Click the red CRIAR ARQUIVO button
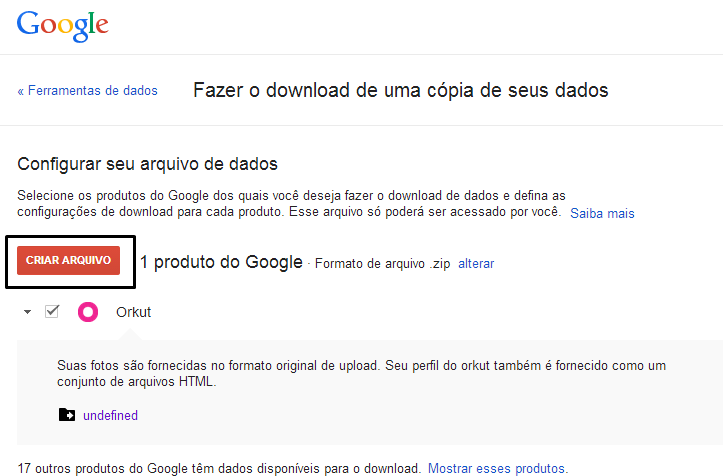Viewport: 723px width, 476px height. tap(68, 261)
